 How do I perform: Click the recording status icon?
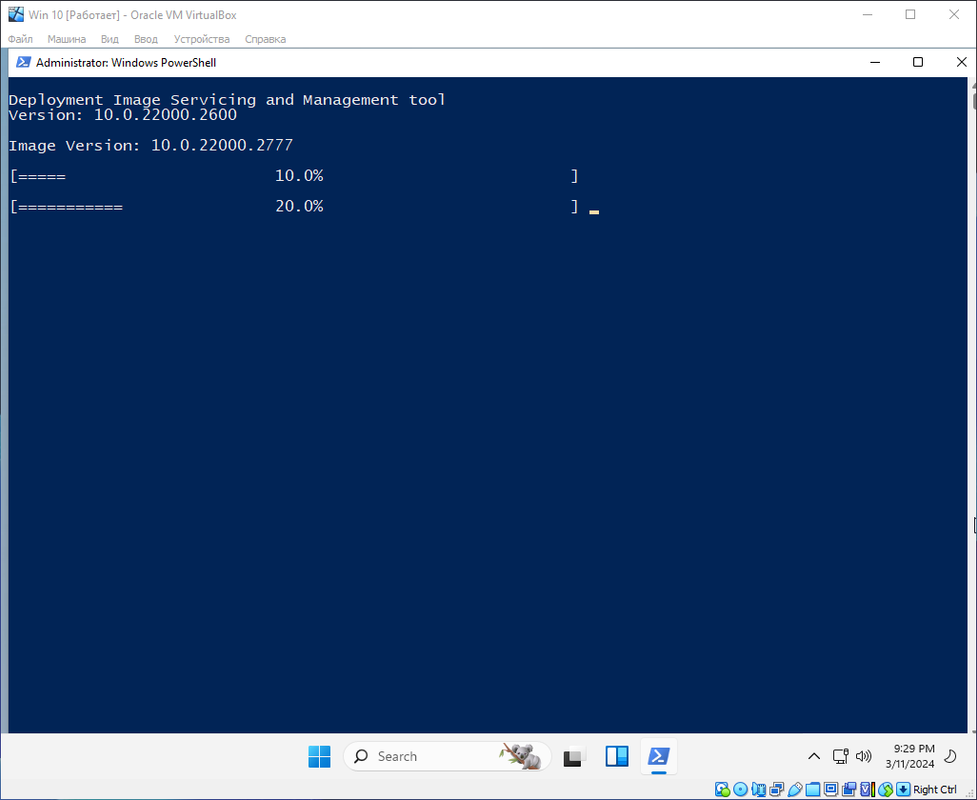click(849, 789)
